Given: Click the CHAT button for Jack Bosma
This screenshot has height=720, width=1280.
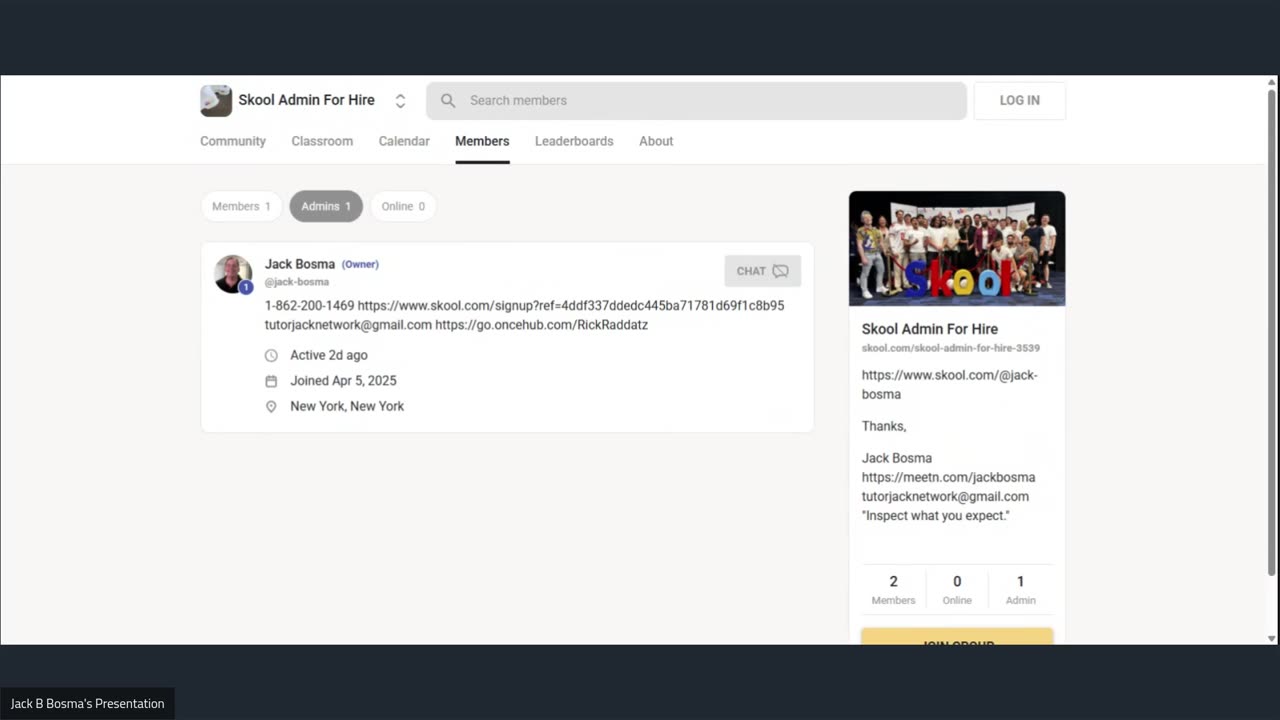Looking at the screenshot, I should (x=763, y=271).
